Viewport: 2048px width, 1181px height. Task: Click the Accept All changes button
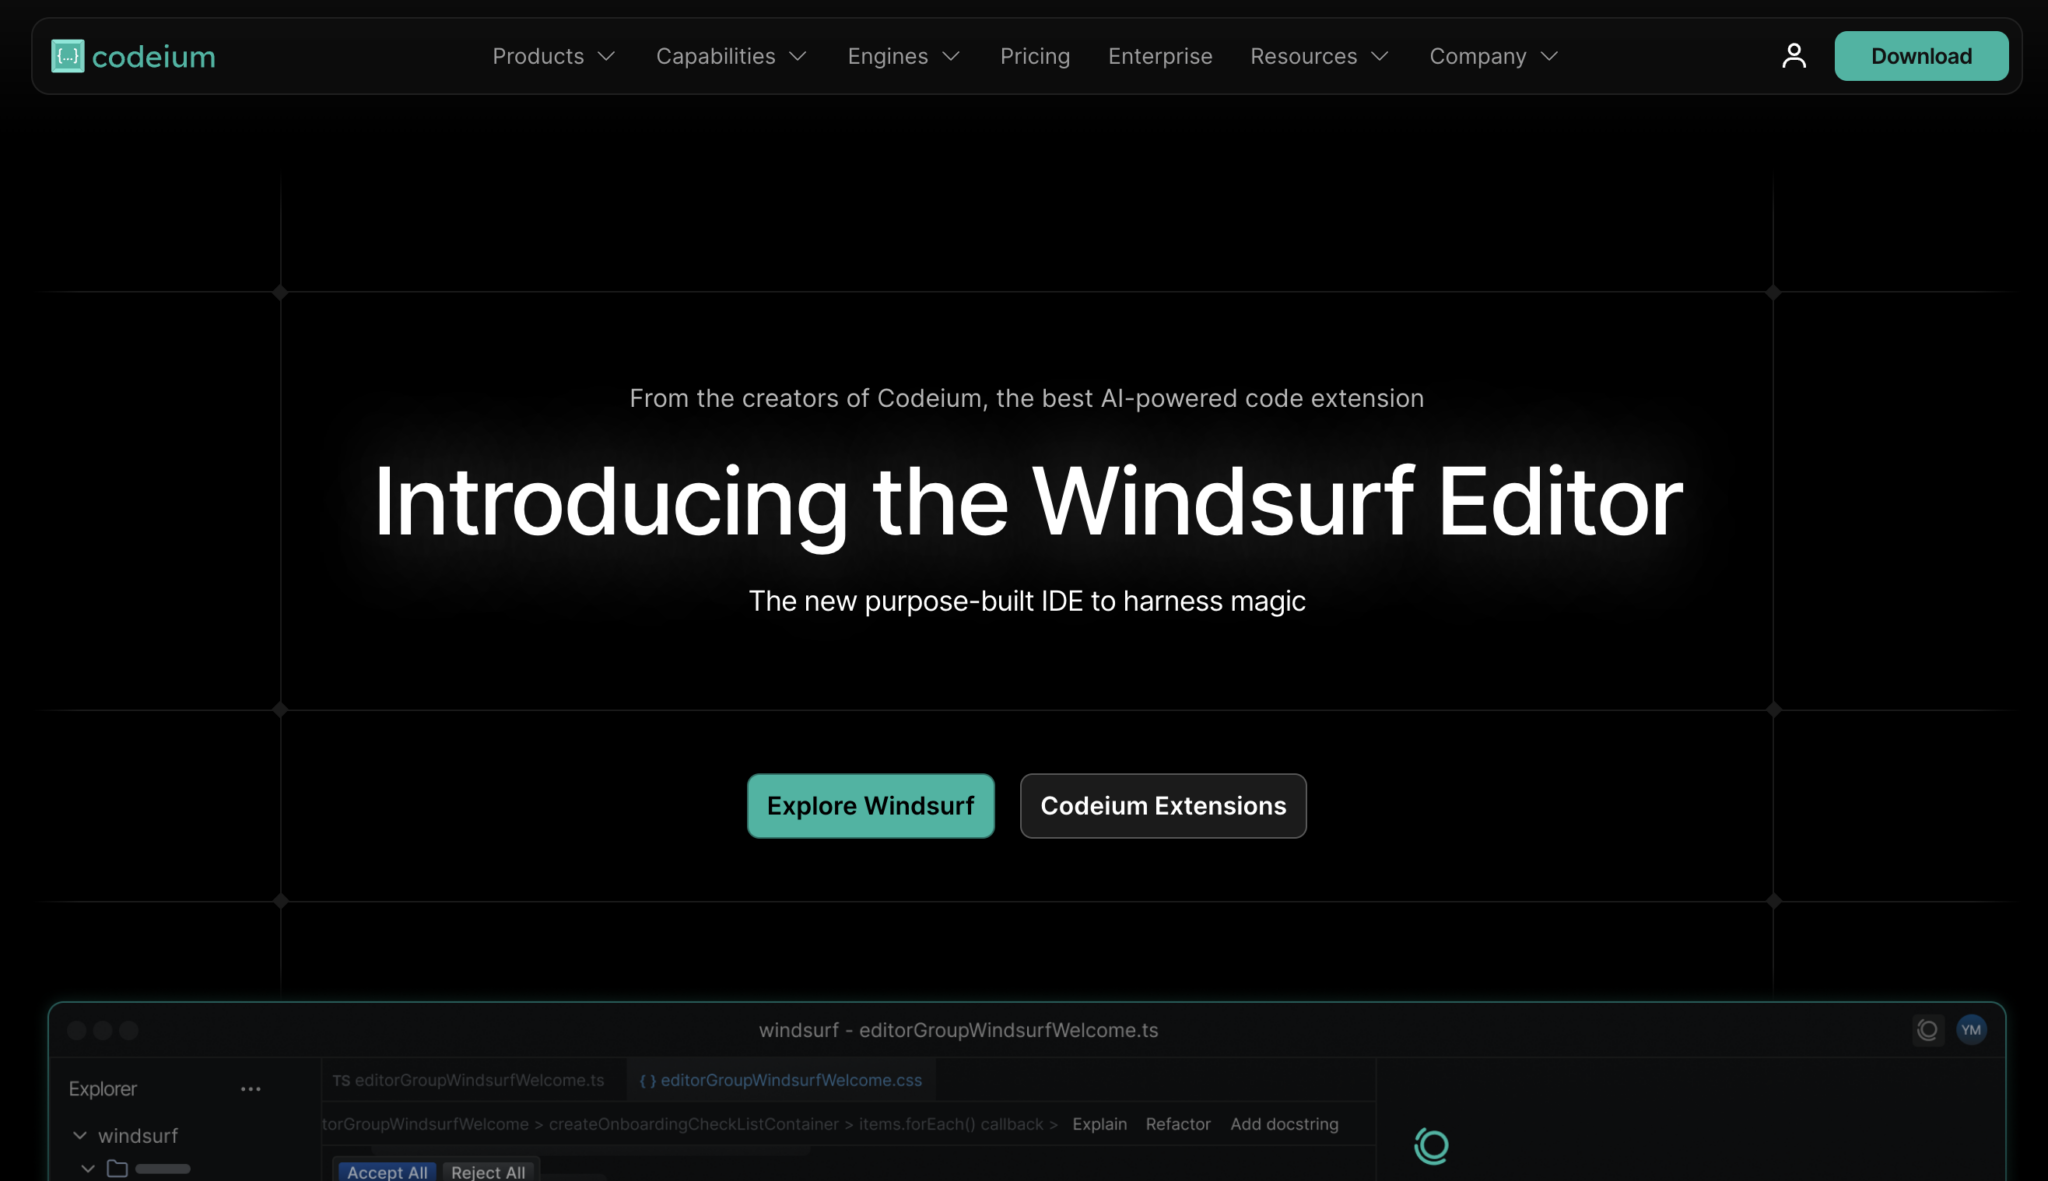387,1172
